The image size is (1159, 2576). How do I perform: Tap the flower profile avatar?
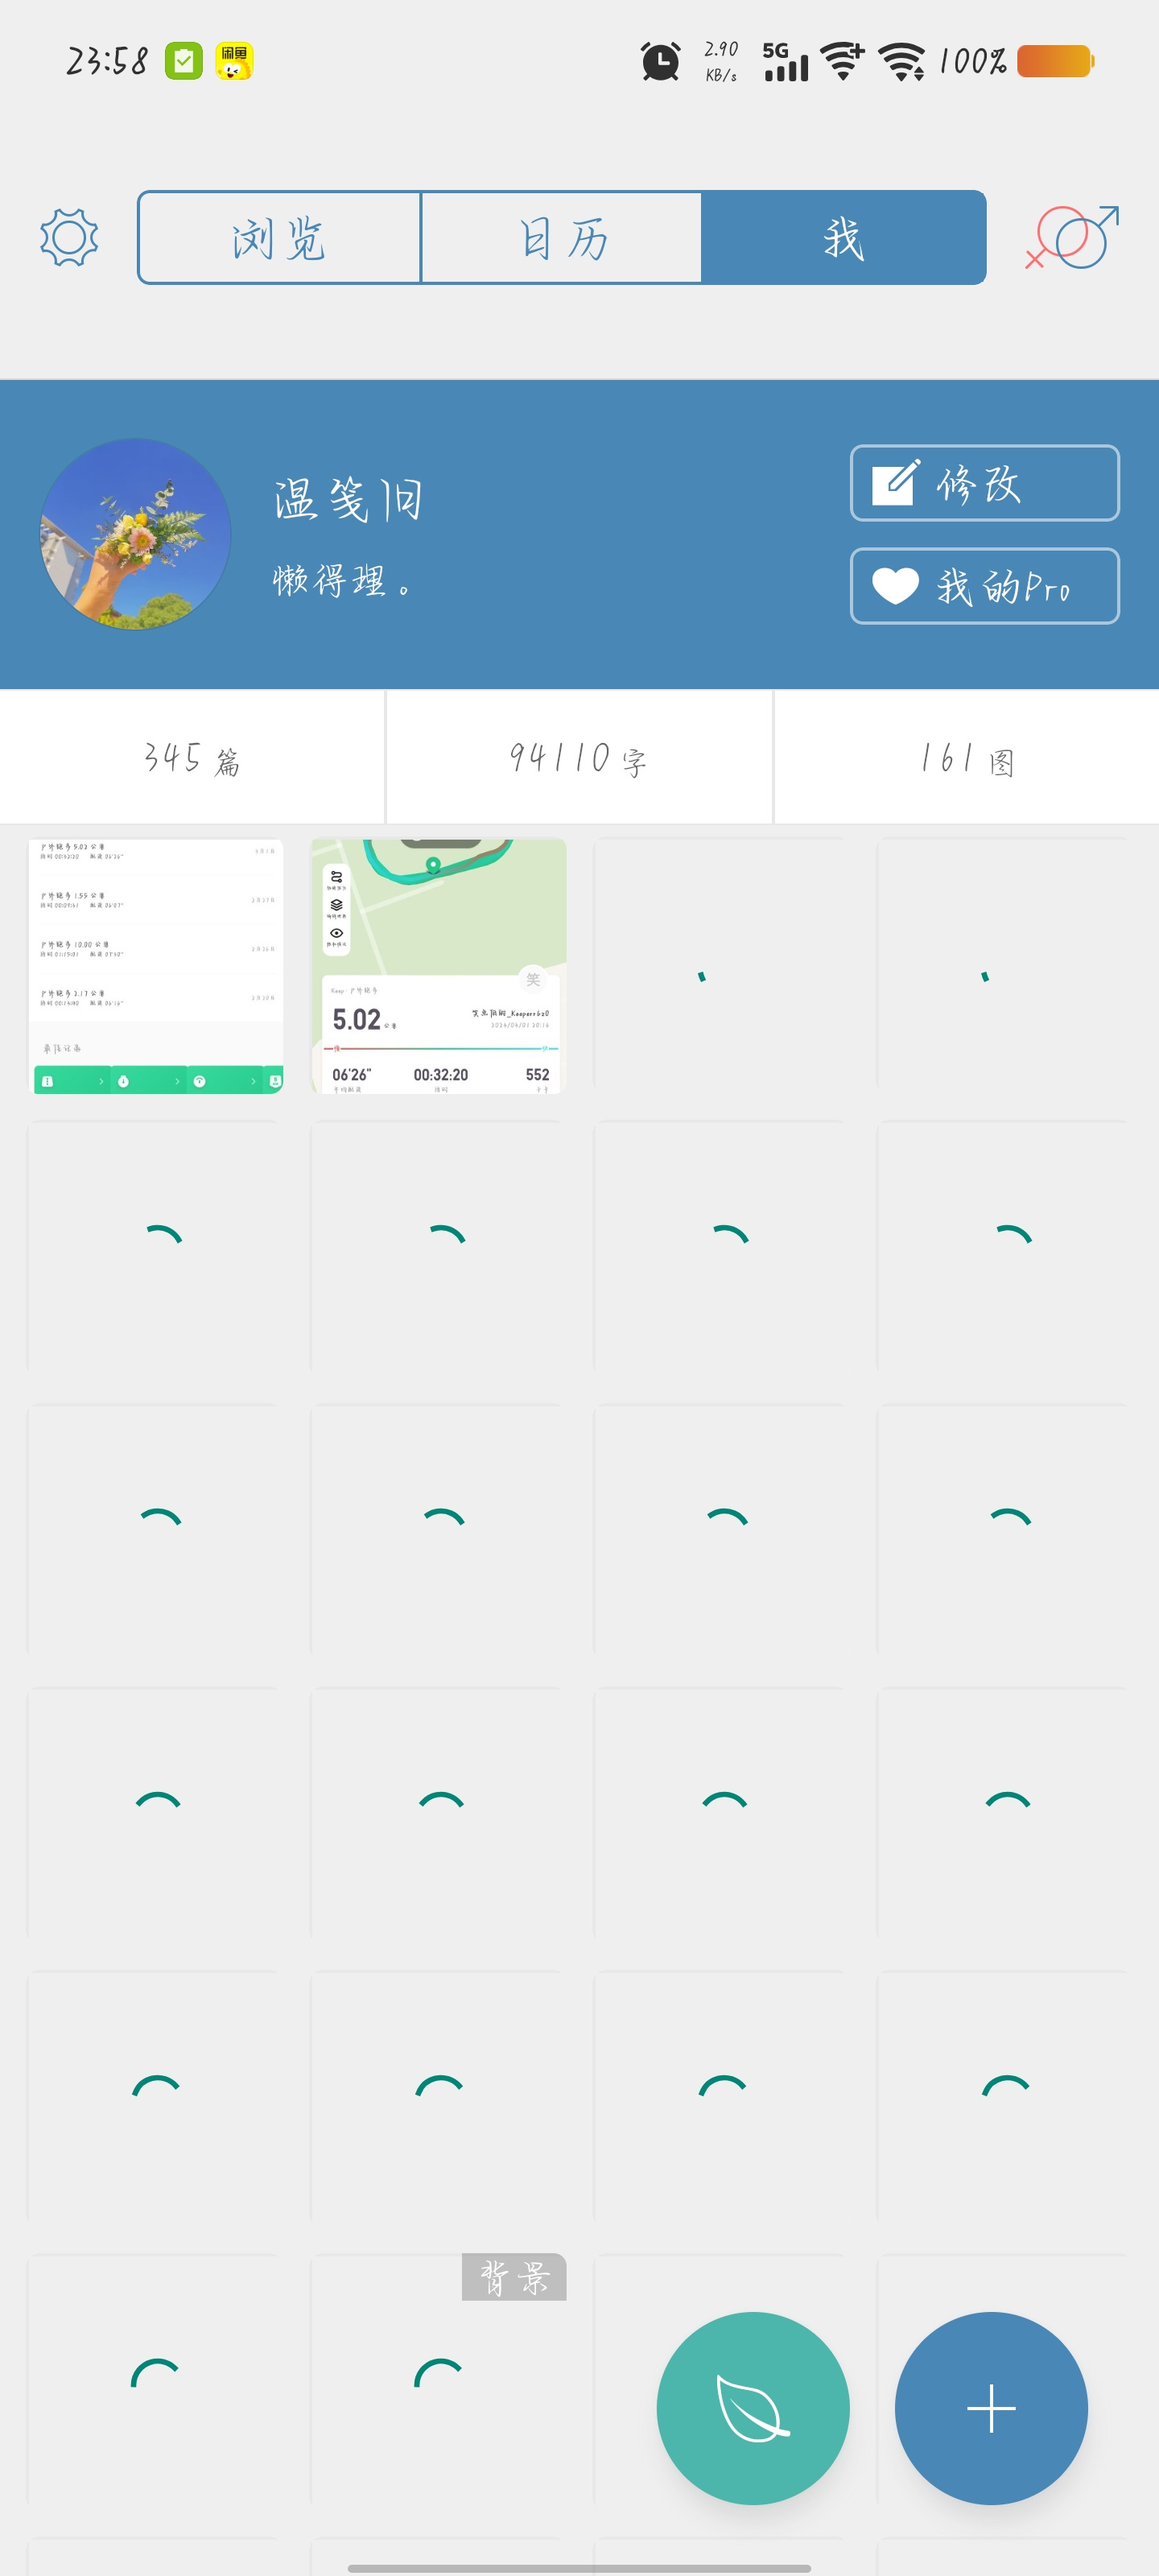(x=135, y=534)
